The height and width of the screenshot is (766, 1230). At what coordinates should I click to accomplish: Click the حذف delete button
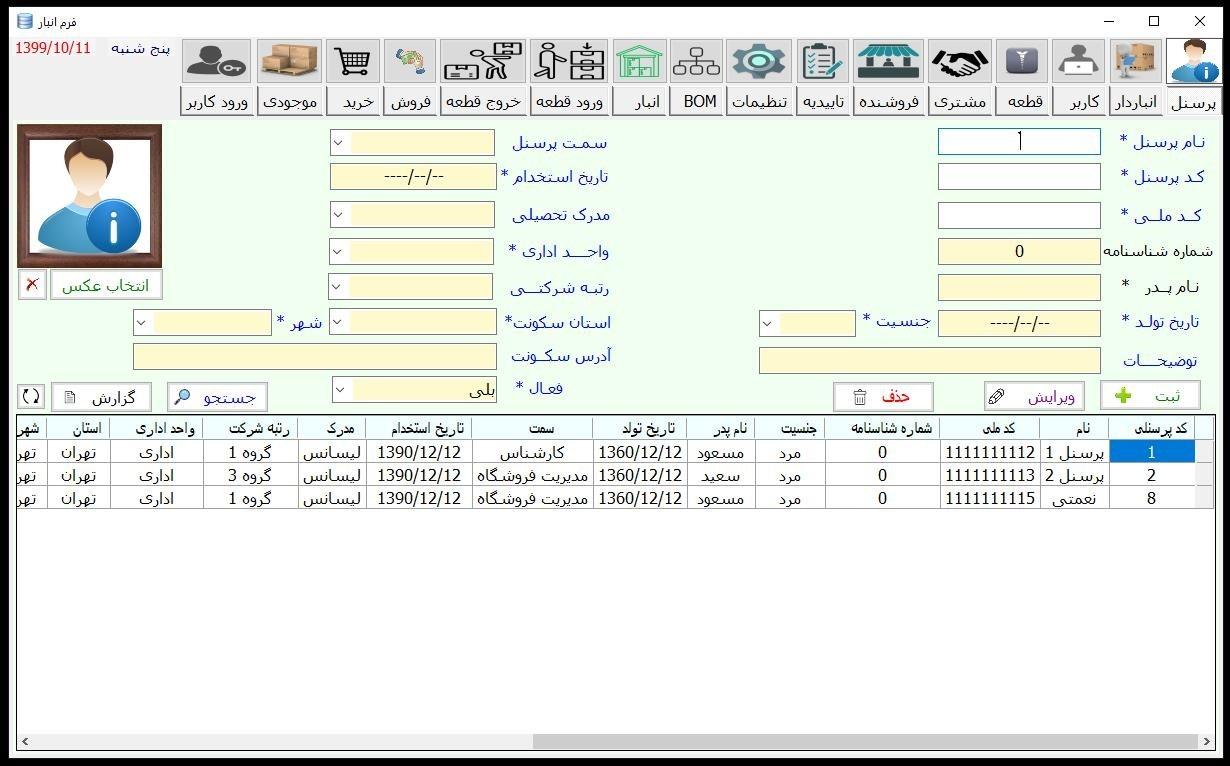point(883,397)
